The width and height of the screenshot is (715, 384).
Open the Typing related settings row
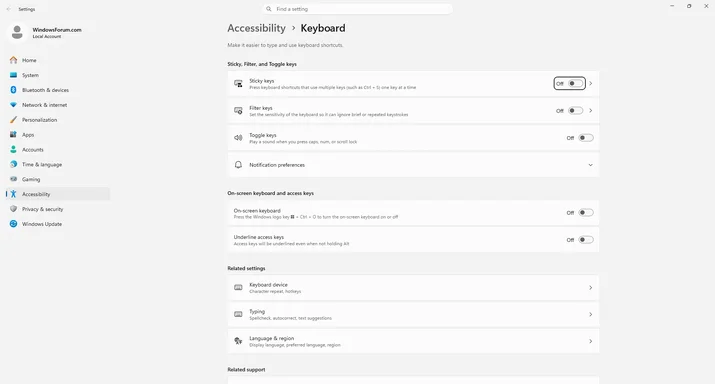(x=413, y=315)
